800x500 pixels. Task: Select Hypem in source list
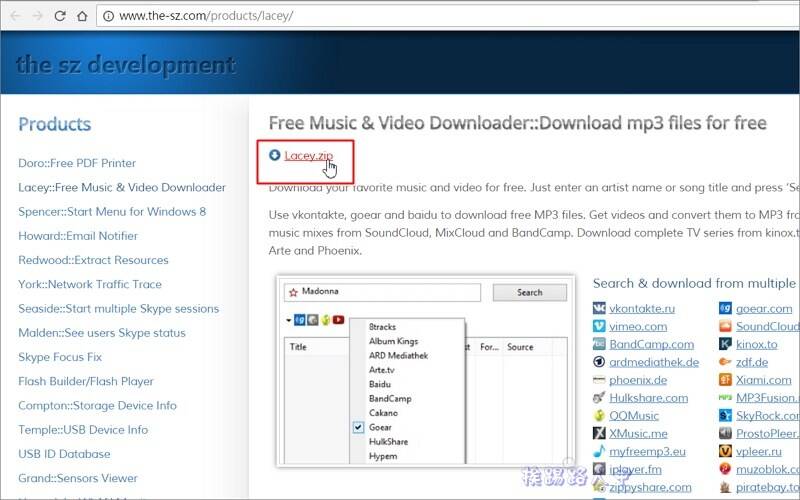383,456
